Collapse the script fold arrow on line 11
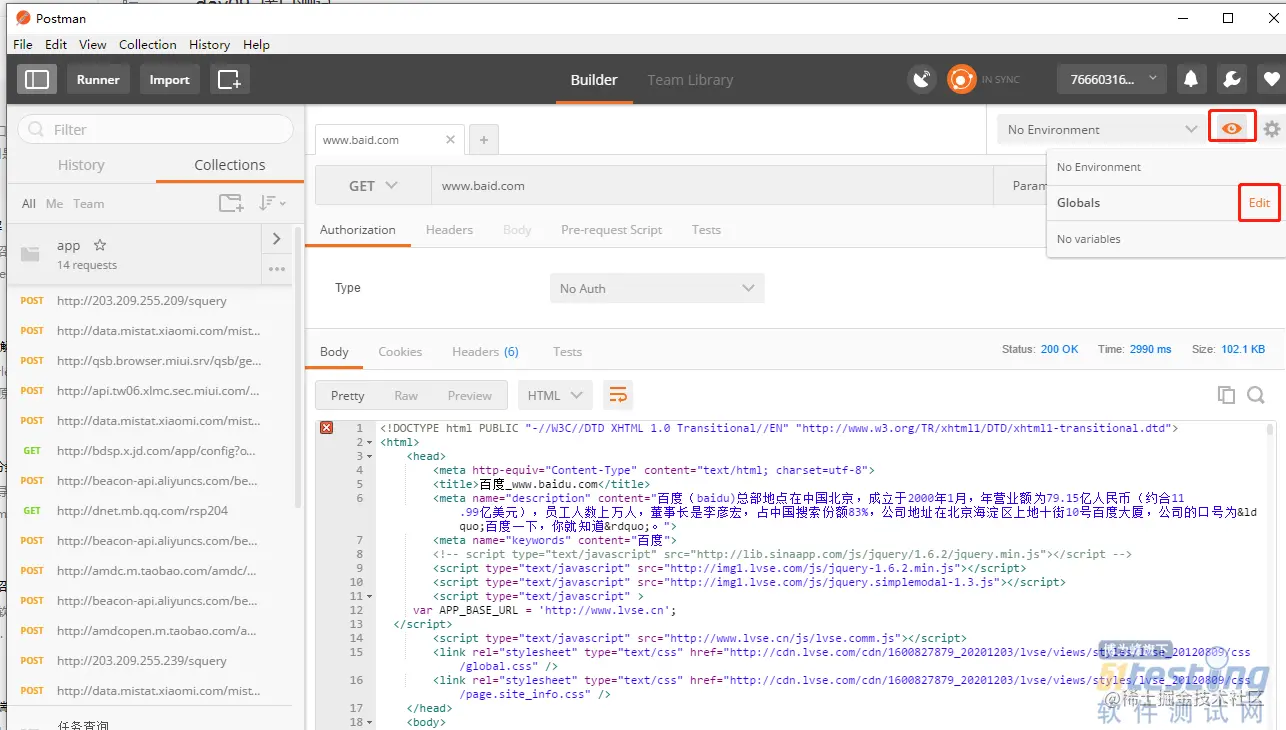The image size is (1286, 730). pyautogui.click(x=370, y=596)
